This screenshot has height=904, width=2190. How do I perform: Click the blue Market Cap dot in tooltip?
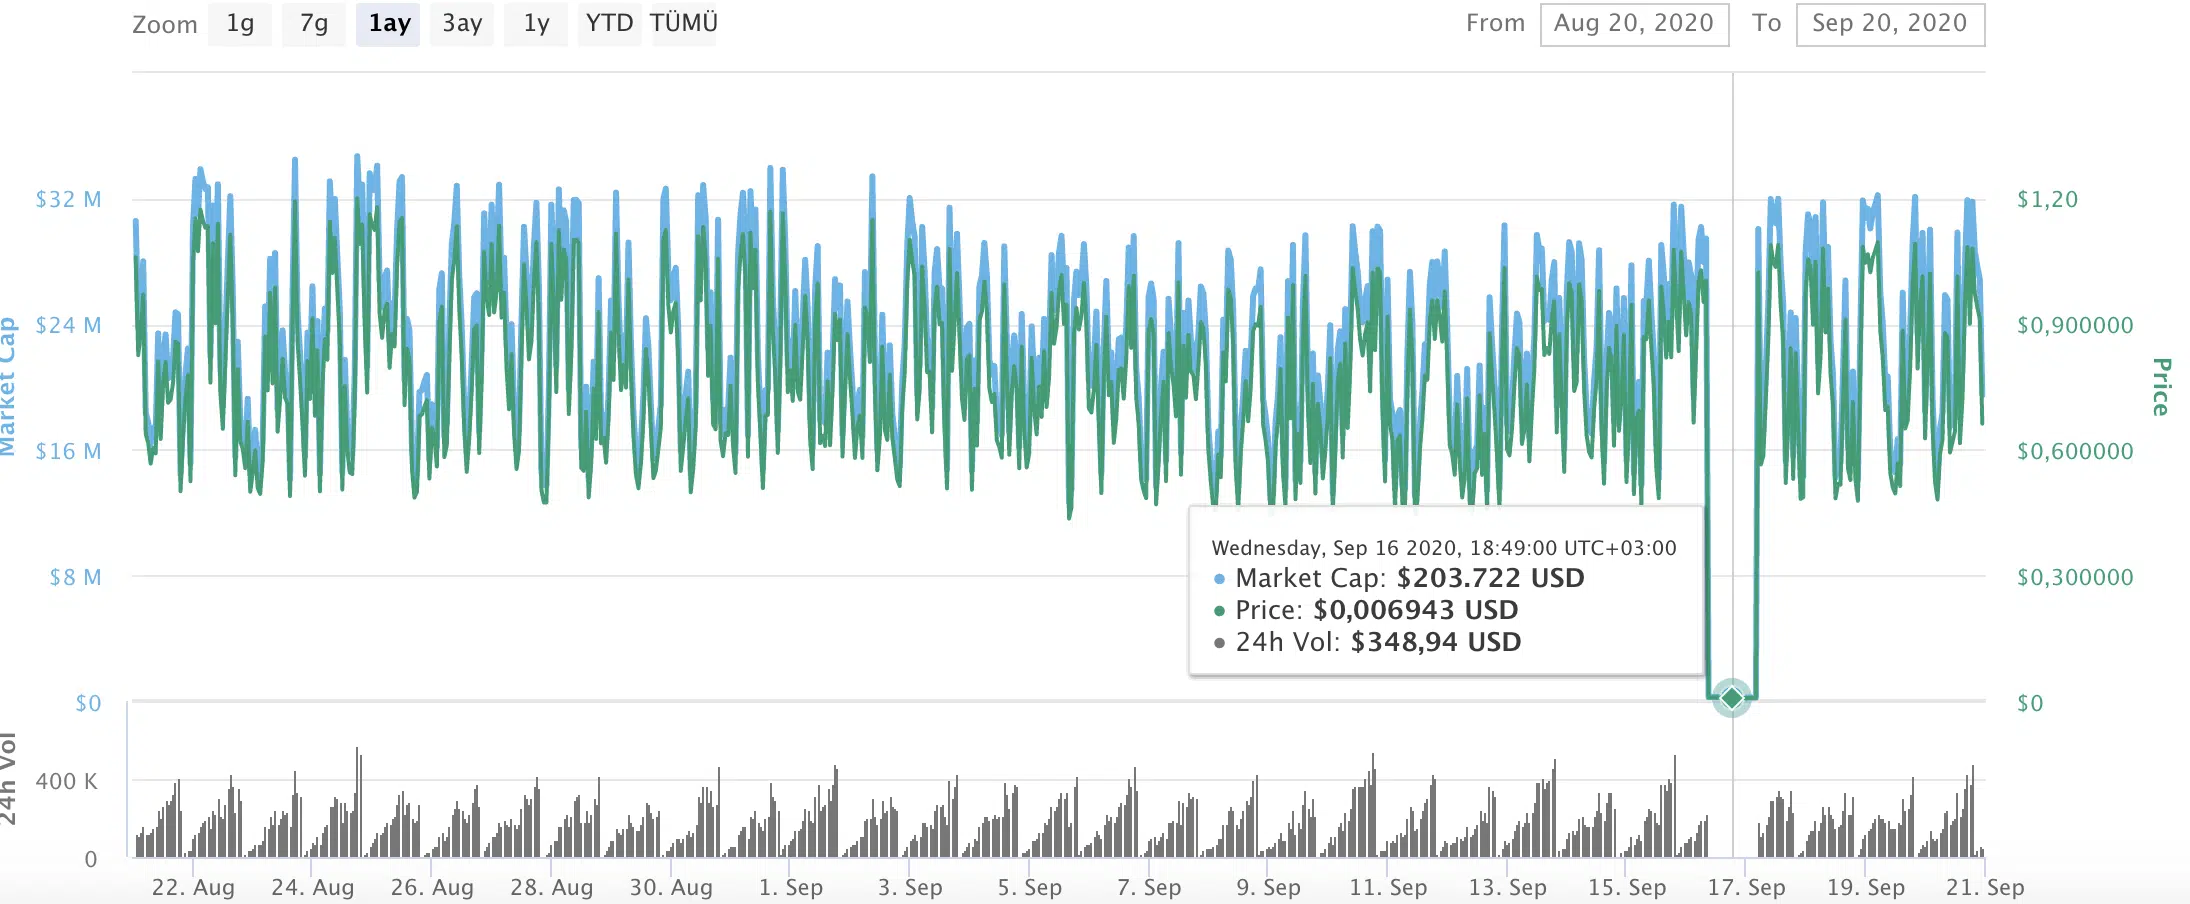[1219, 579]
